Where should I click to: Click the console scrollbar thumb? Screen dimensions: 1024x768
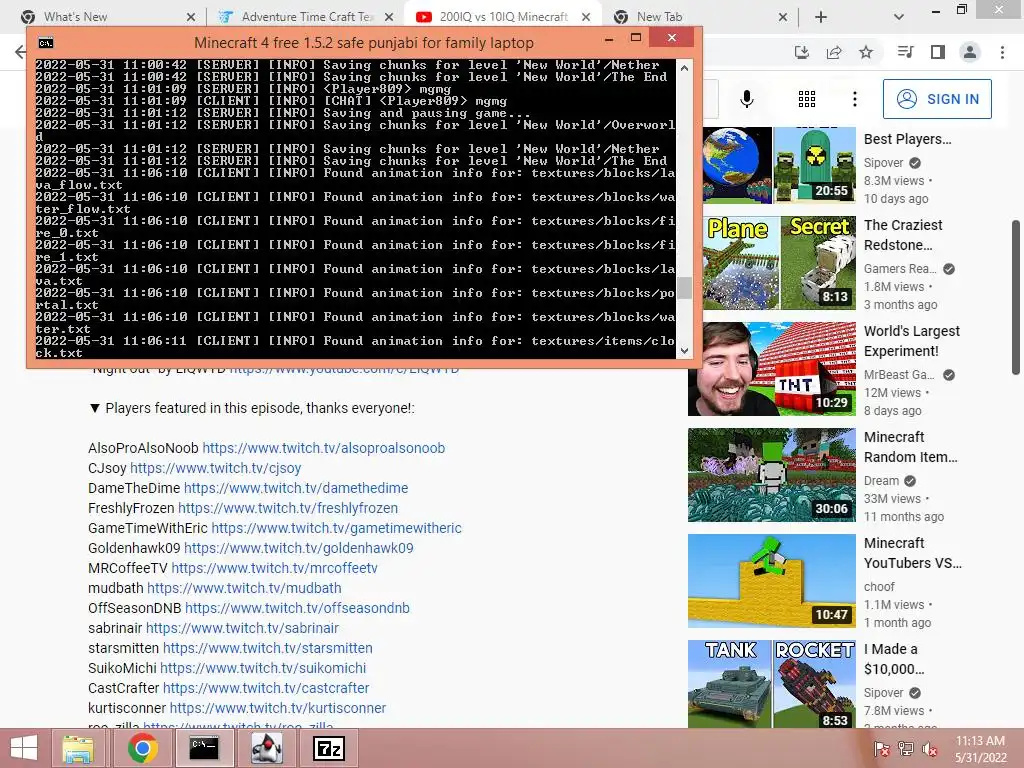[x=684, y=288]
